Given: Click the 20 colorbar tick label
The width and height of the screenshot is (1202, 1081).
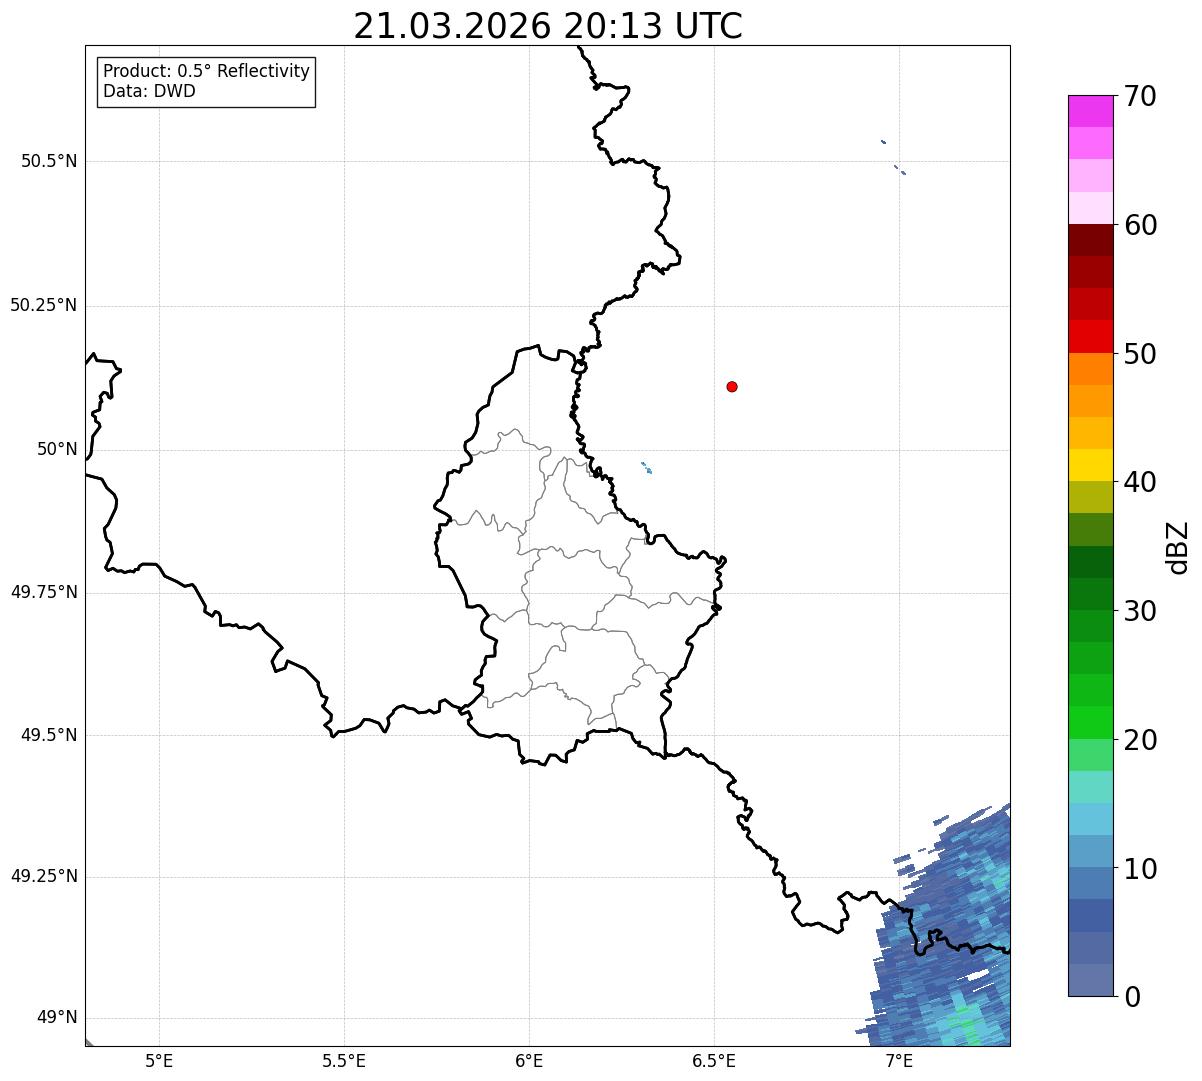Looking at the screenshot, I should click(1140, 740).
